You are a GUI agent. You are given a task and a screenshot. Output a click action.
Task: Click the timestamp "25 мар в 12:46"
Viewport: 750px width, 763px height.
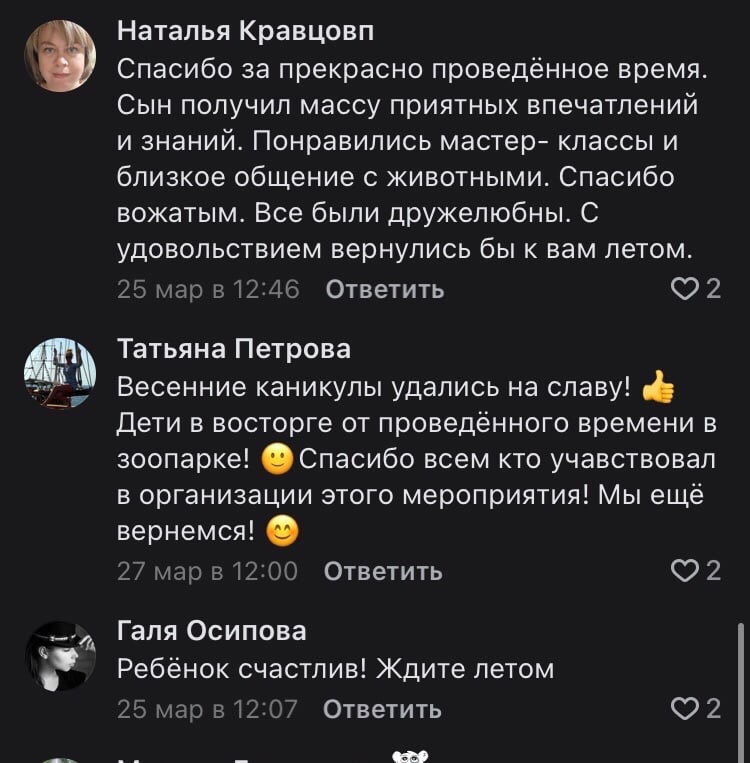pos(208,290)
